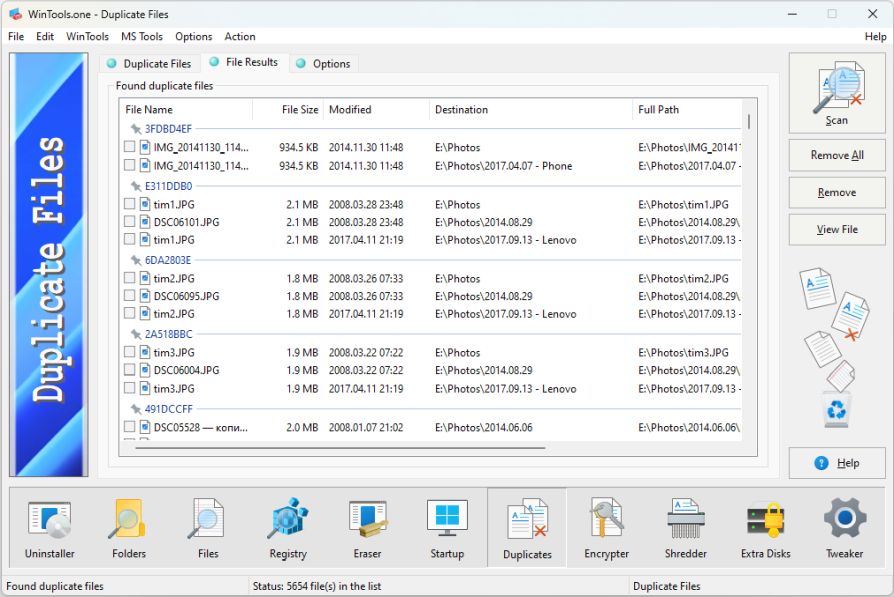Open the MS Tools menu
Viewport: 894px width, 597px height.
click(x=141, y=36)
